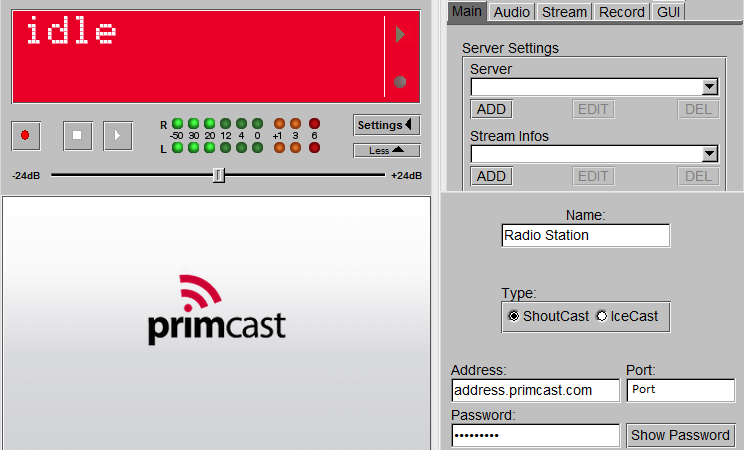
Task: Click the stop button
Action: point(78,136)
